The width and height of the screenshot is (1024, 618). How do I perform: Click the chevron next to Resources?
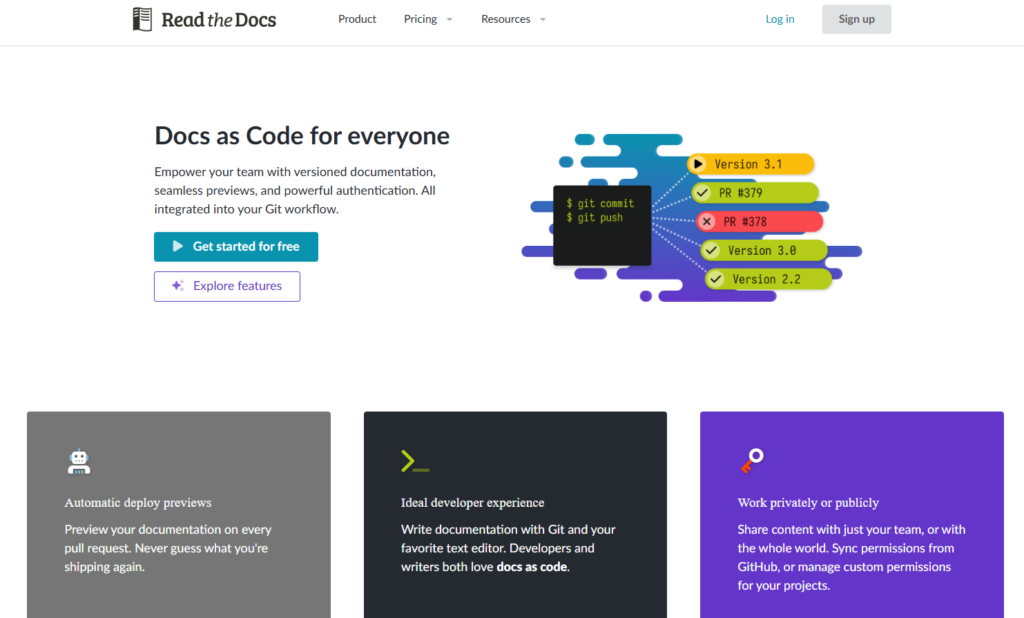(542, 19)
